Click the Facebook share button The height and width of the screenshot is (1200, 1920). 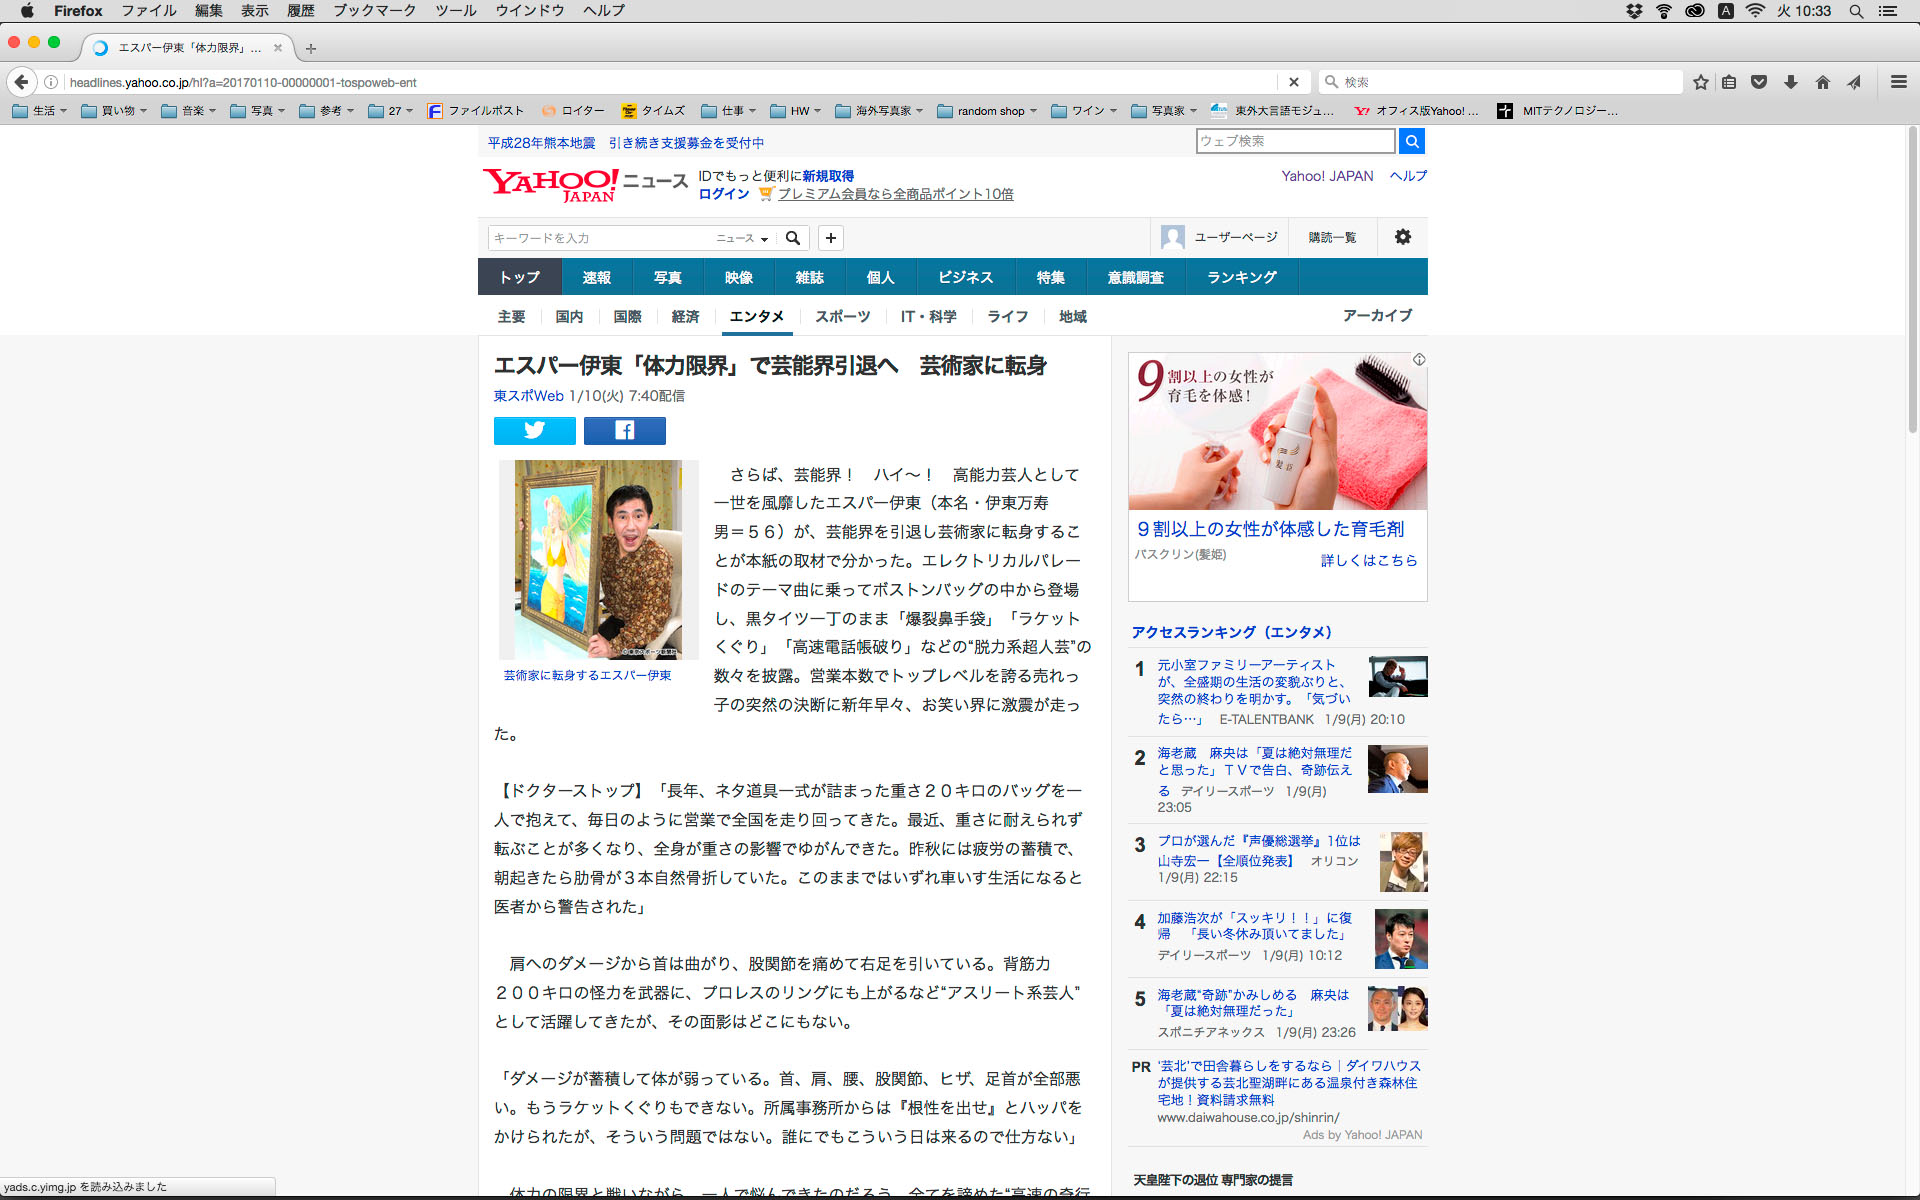[624, 430]
